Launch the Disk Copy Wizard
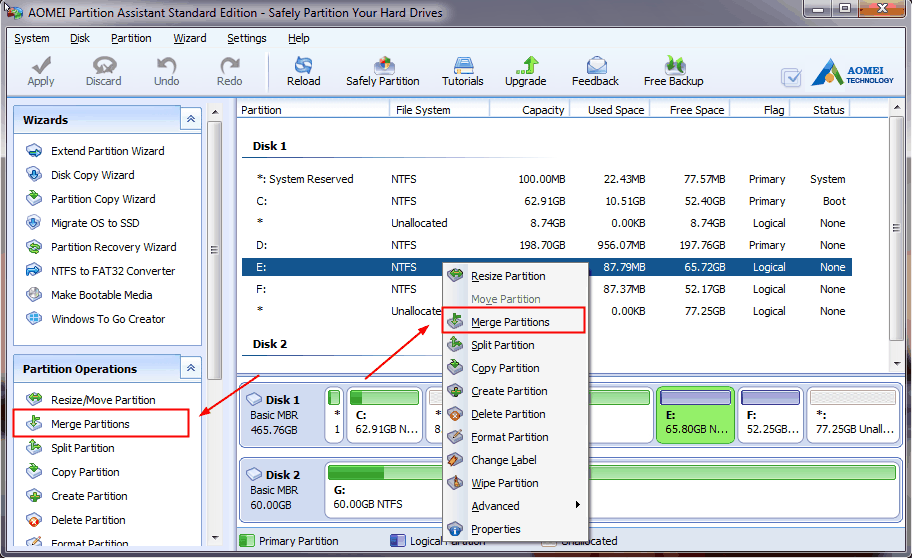 point(80,175)
